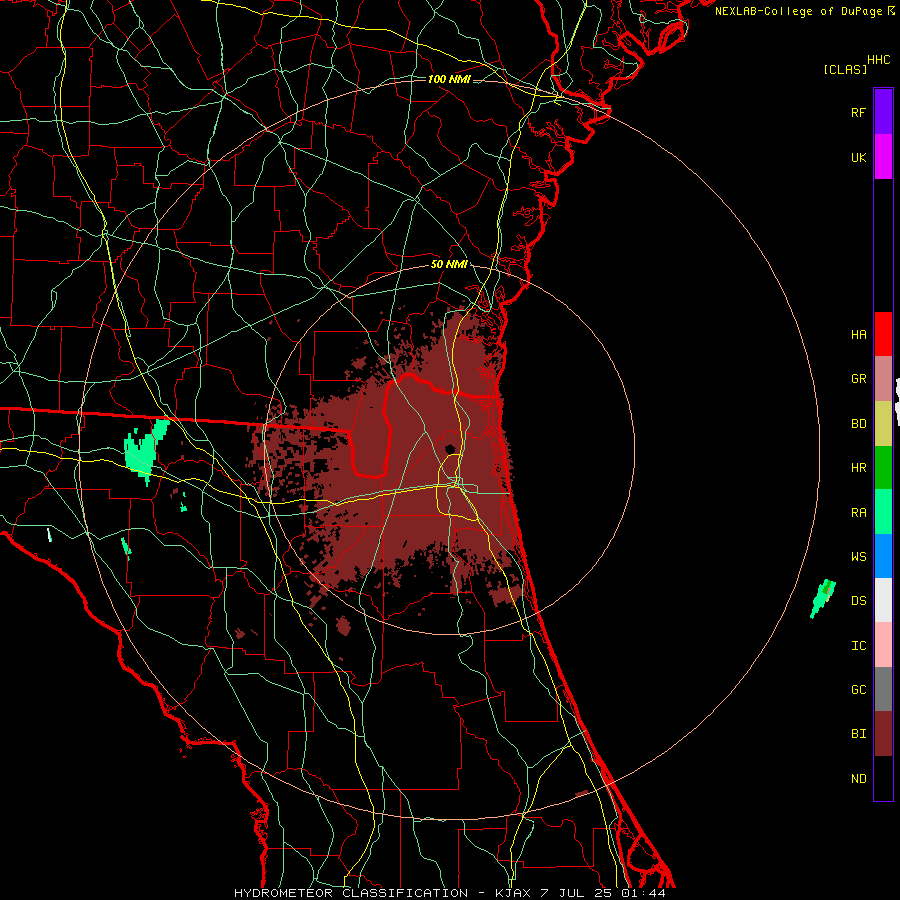
Task: Click the RF purple legend swatch
Action: pyautogui.click(x=883, y=112)
